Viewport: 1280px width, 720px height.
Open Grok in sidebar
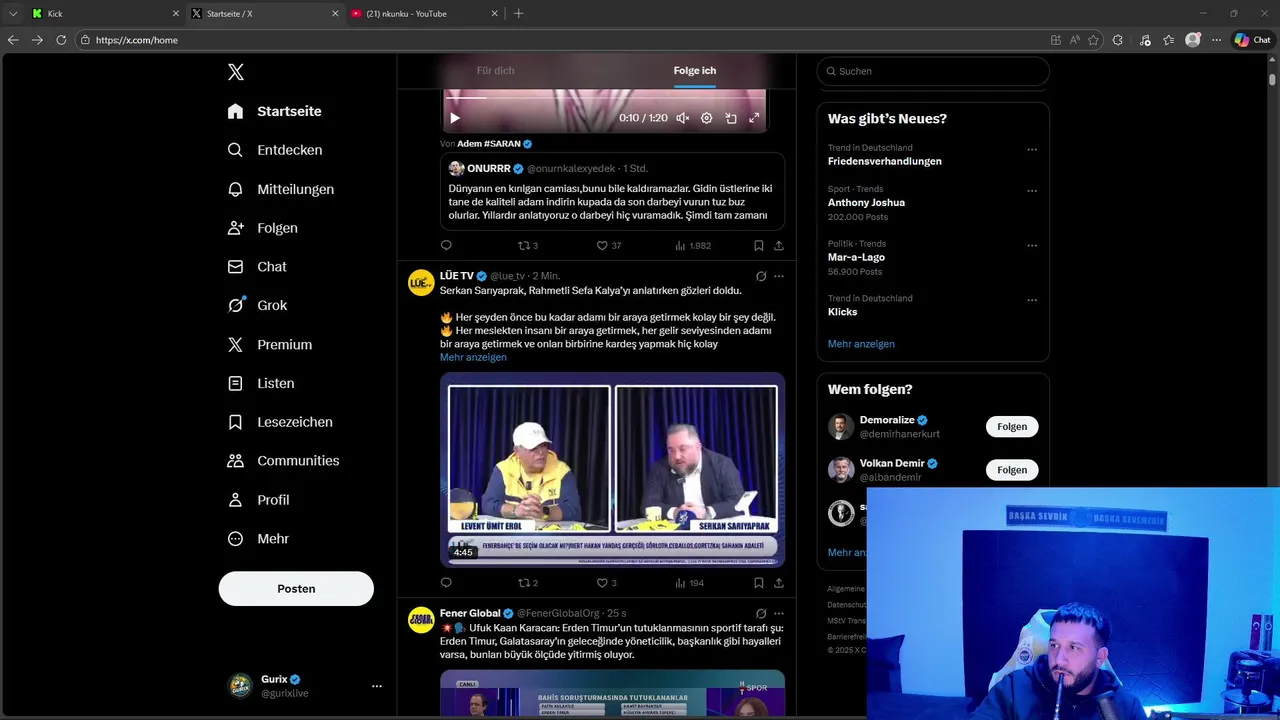point(256,305)
